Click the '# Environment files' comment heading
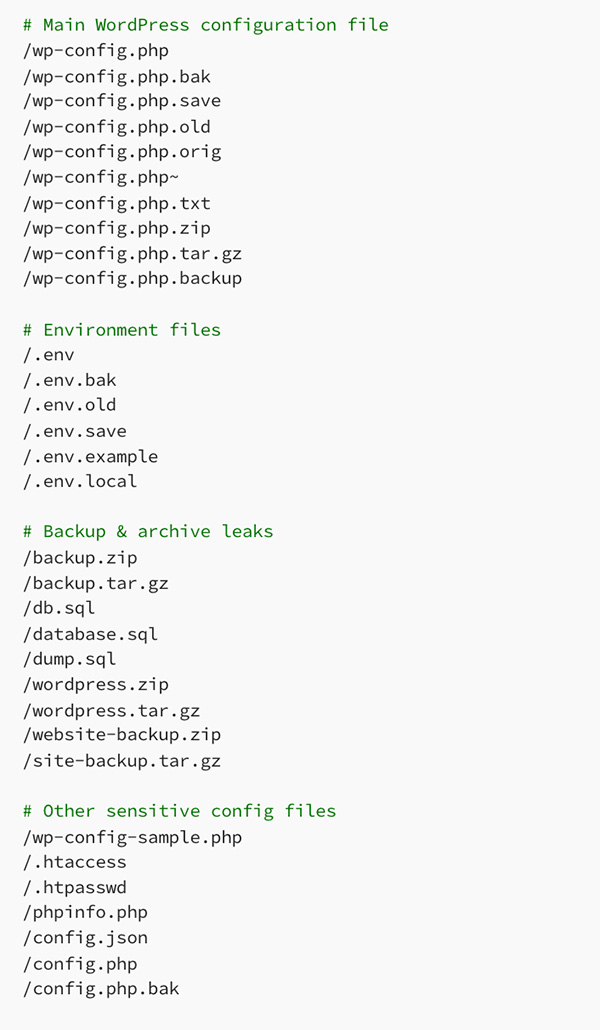The width and height of the screenshot is (600, 1030). (121, 329)
